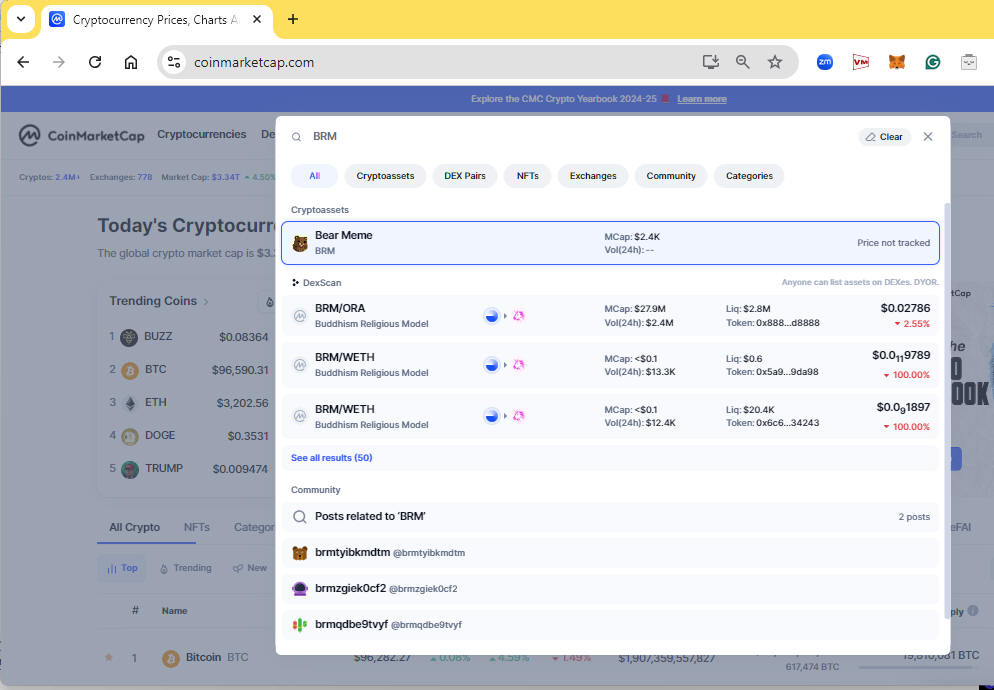Open BTC in Trending Coins
This screenshot has height=690, width=994.
click(188, 370)
